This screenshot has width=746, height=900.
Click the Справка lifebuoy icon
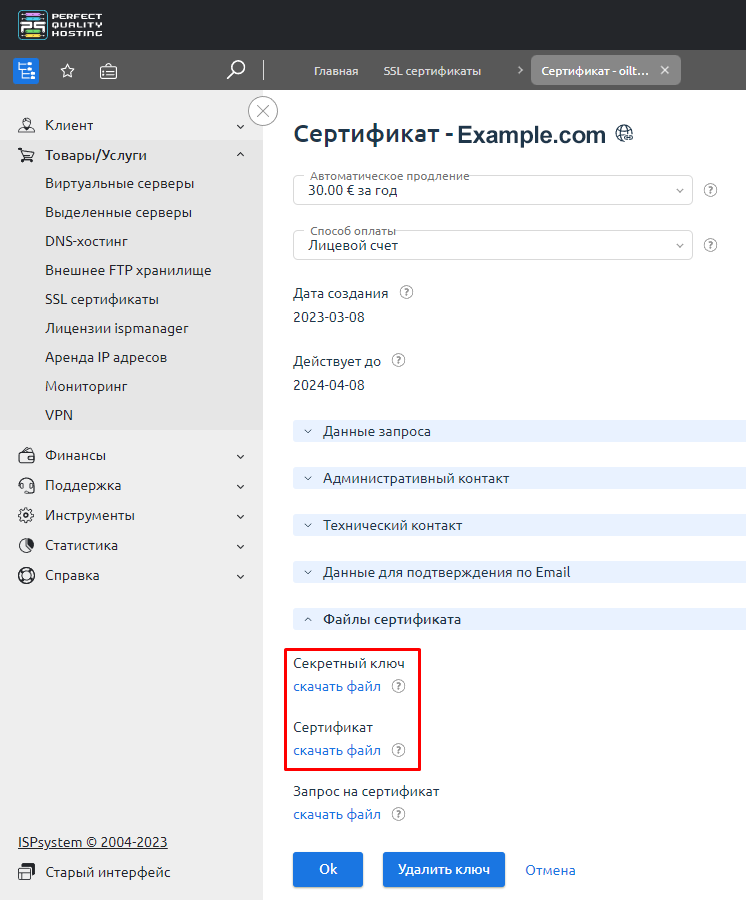point(26,575)
